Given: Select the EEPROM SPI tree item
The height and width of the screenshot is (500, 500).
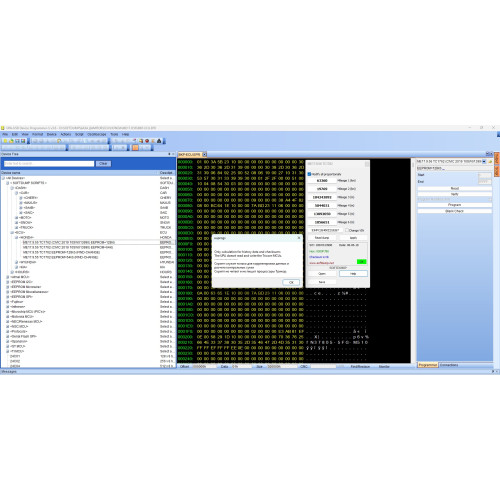Looking at the screenshot, I should [x=23, y=297].
